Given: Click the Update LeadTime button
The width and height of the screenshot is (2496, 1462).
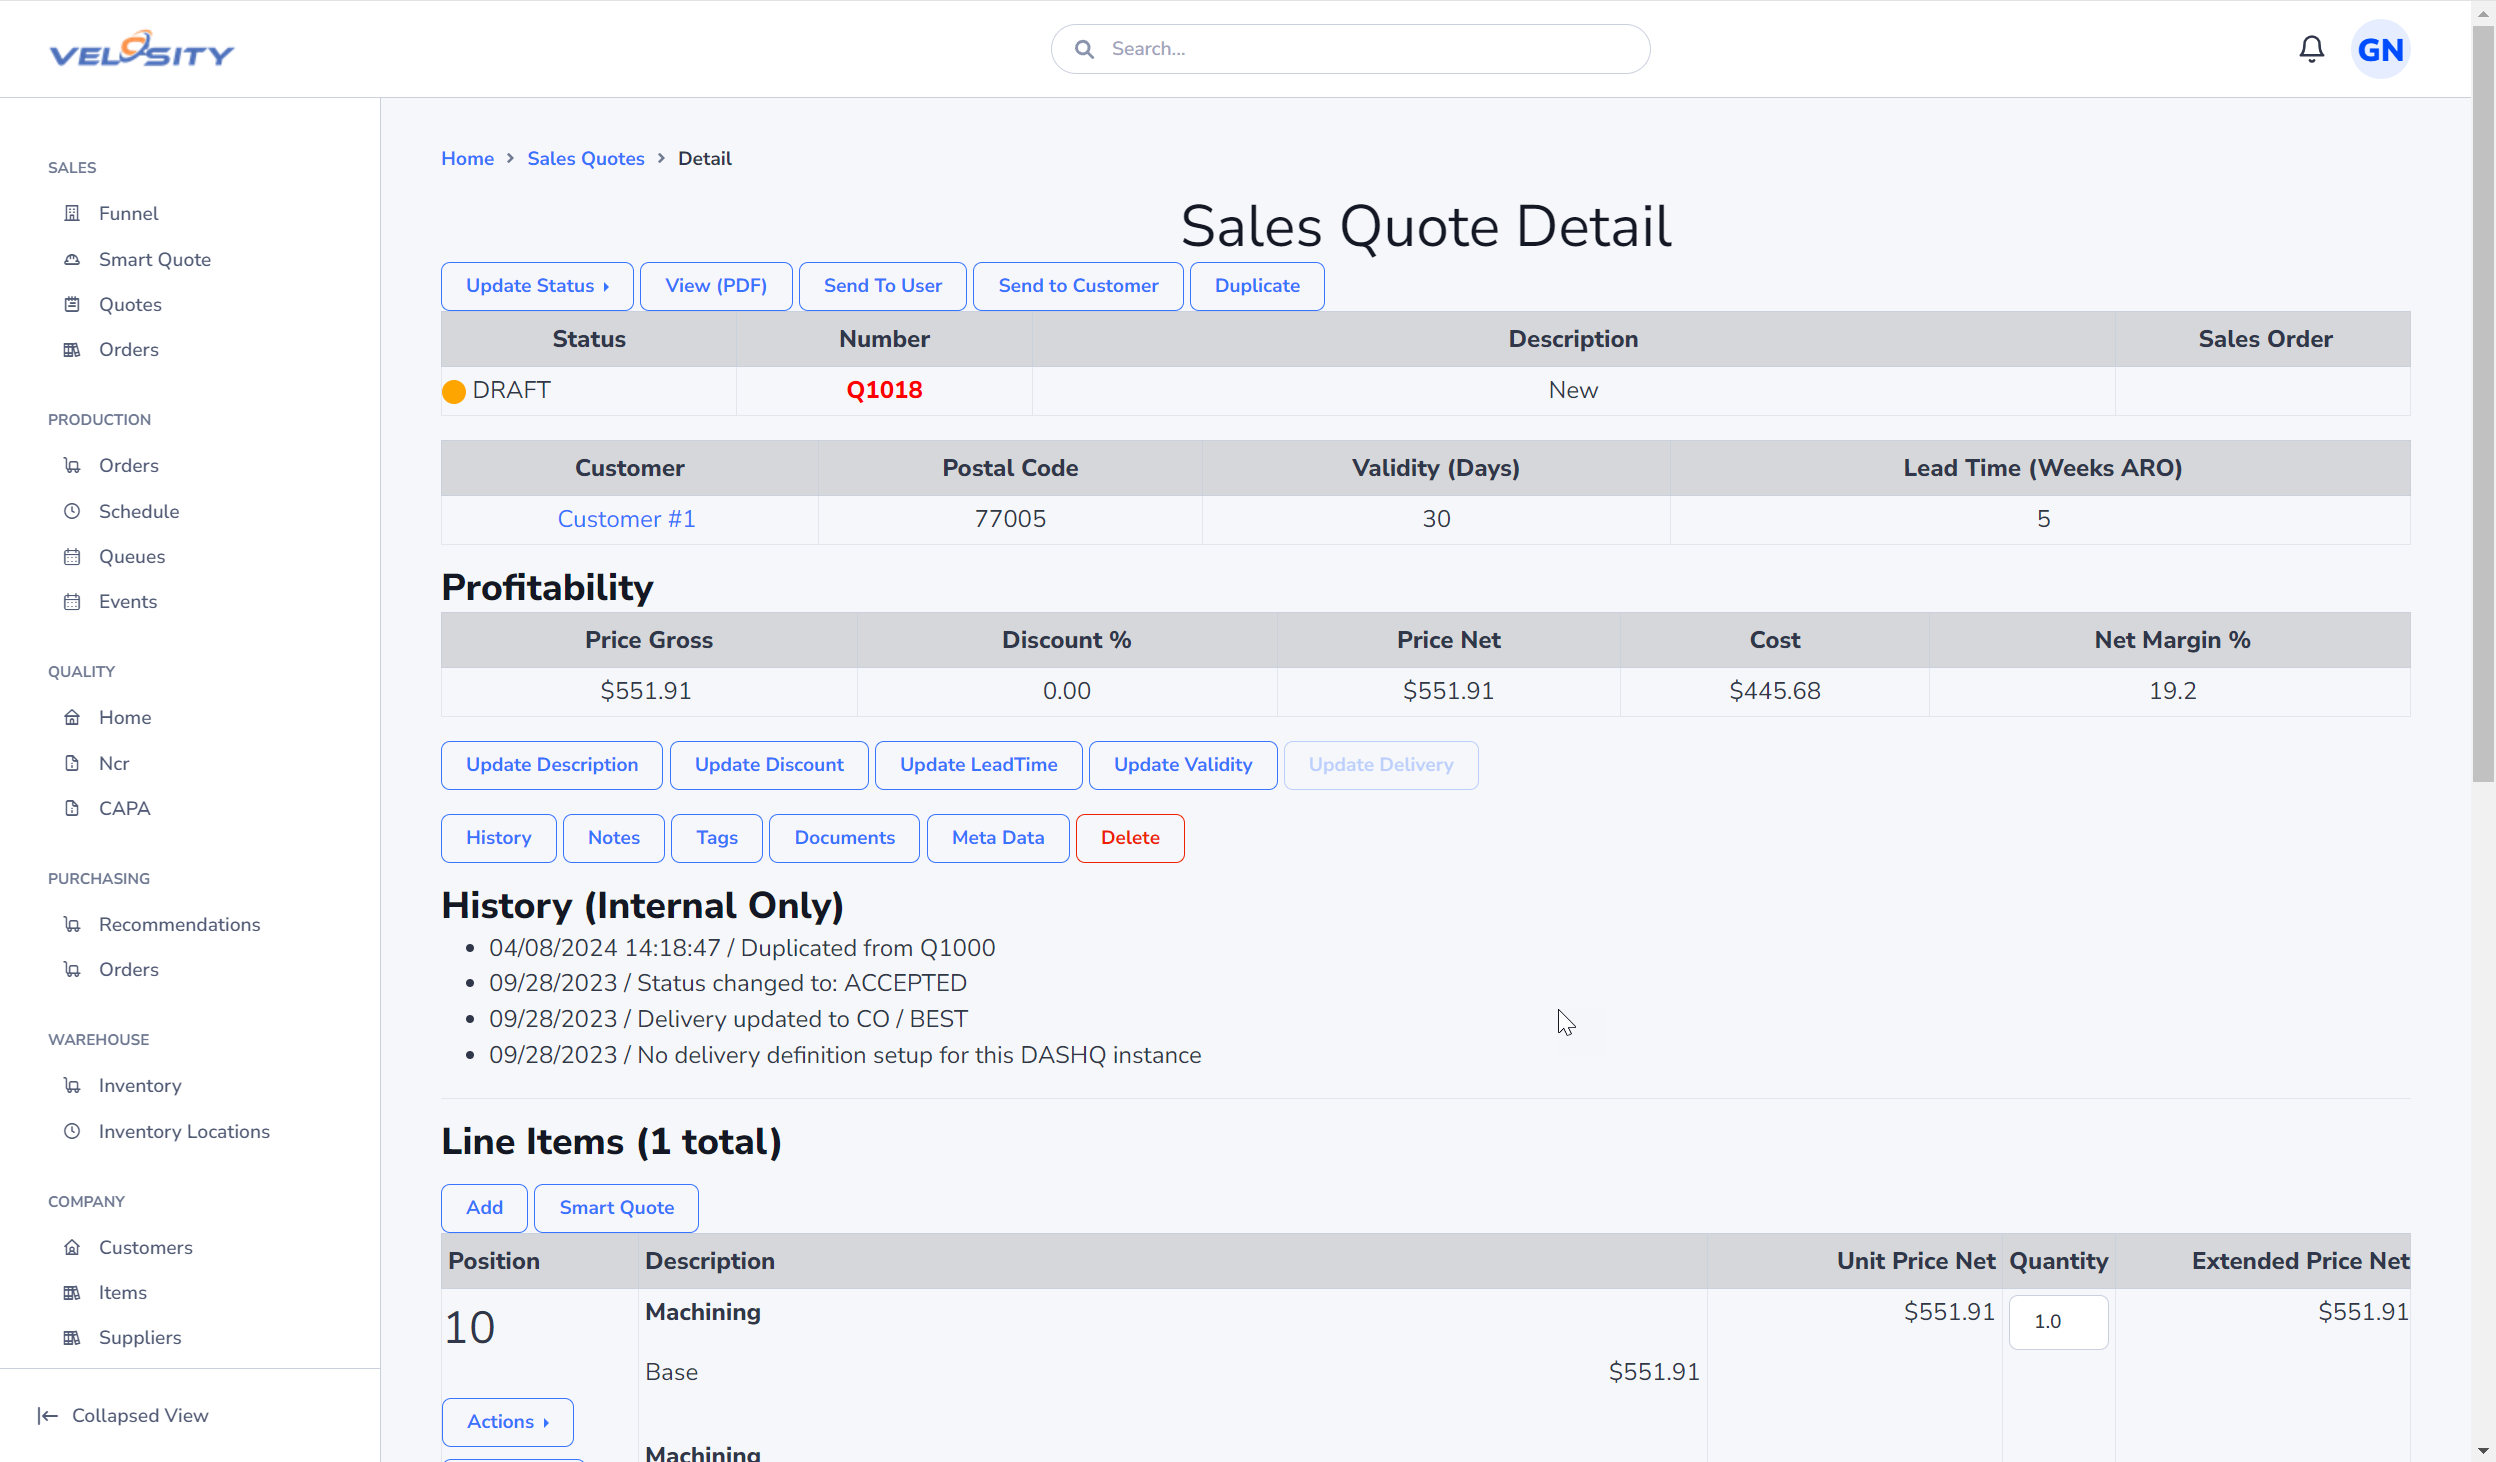Looking at the screenshot, I should [x=978, y=765].
